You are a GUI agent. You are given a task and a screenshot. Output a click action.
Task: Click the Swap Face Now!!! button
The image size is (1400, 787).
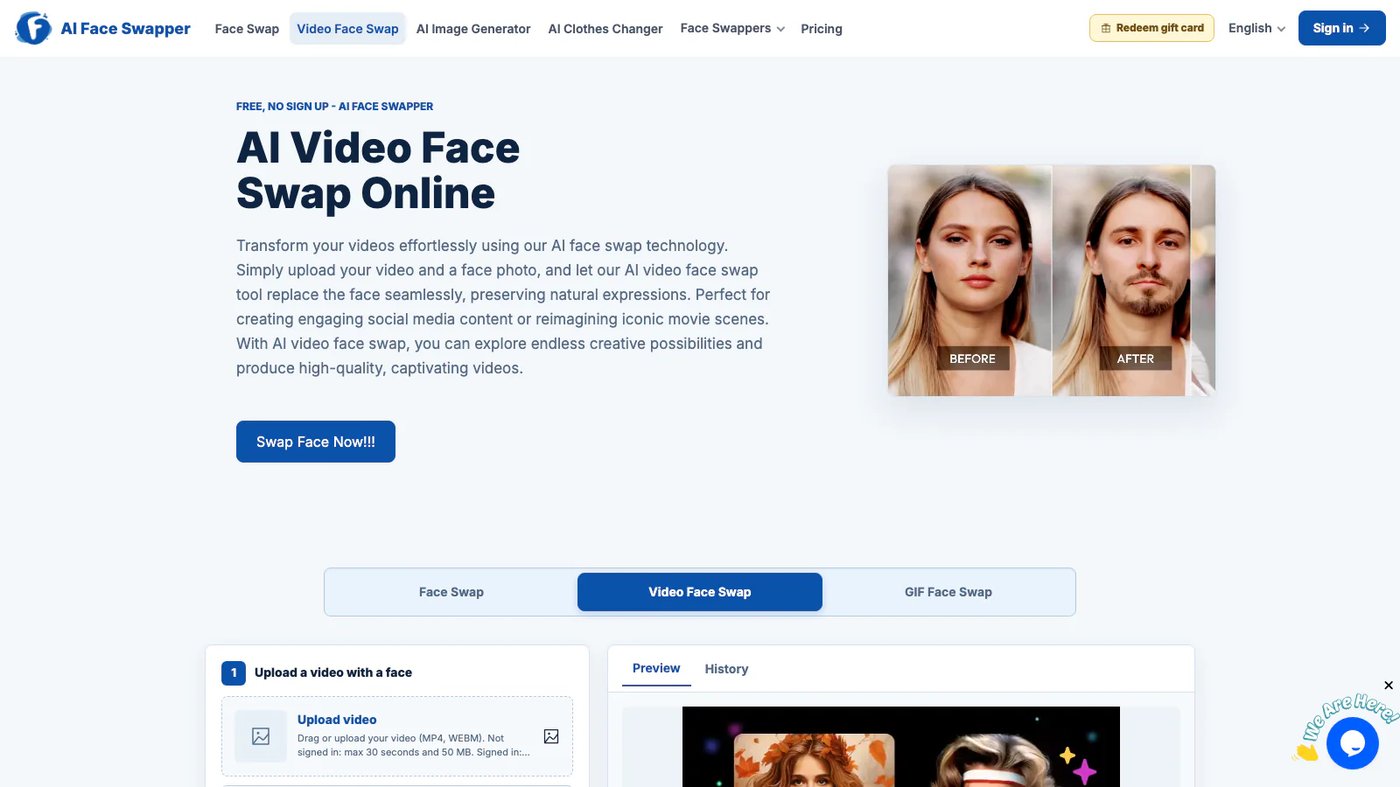click(316, 442)
